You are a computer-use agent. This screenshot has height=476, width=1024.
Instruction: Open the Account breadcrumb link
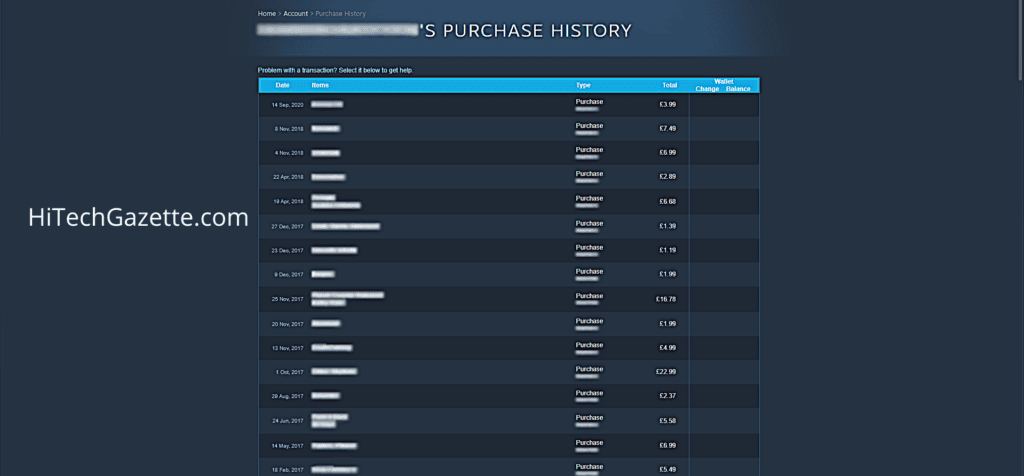[295, 14]
